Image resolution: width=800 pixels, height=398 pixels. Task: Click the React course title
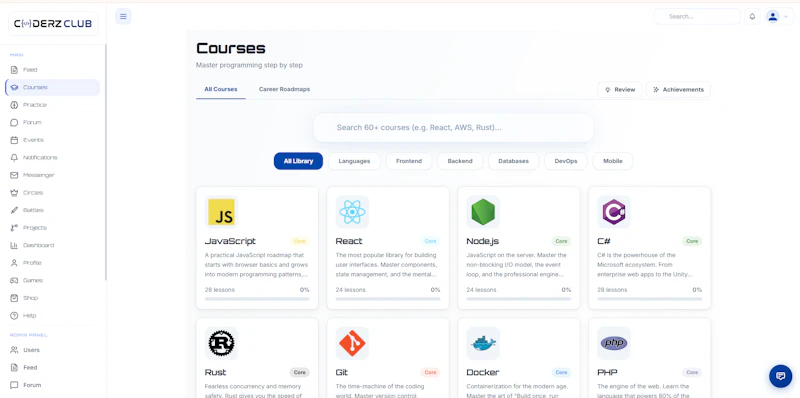pos(349,241)
